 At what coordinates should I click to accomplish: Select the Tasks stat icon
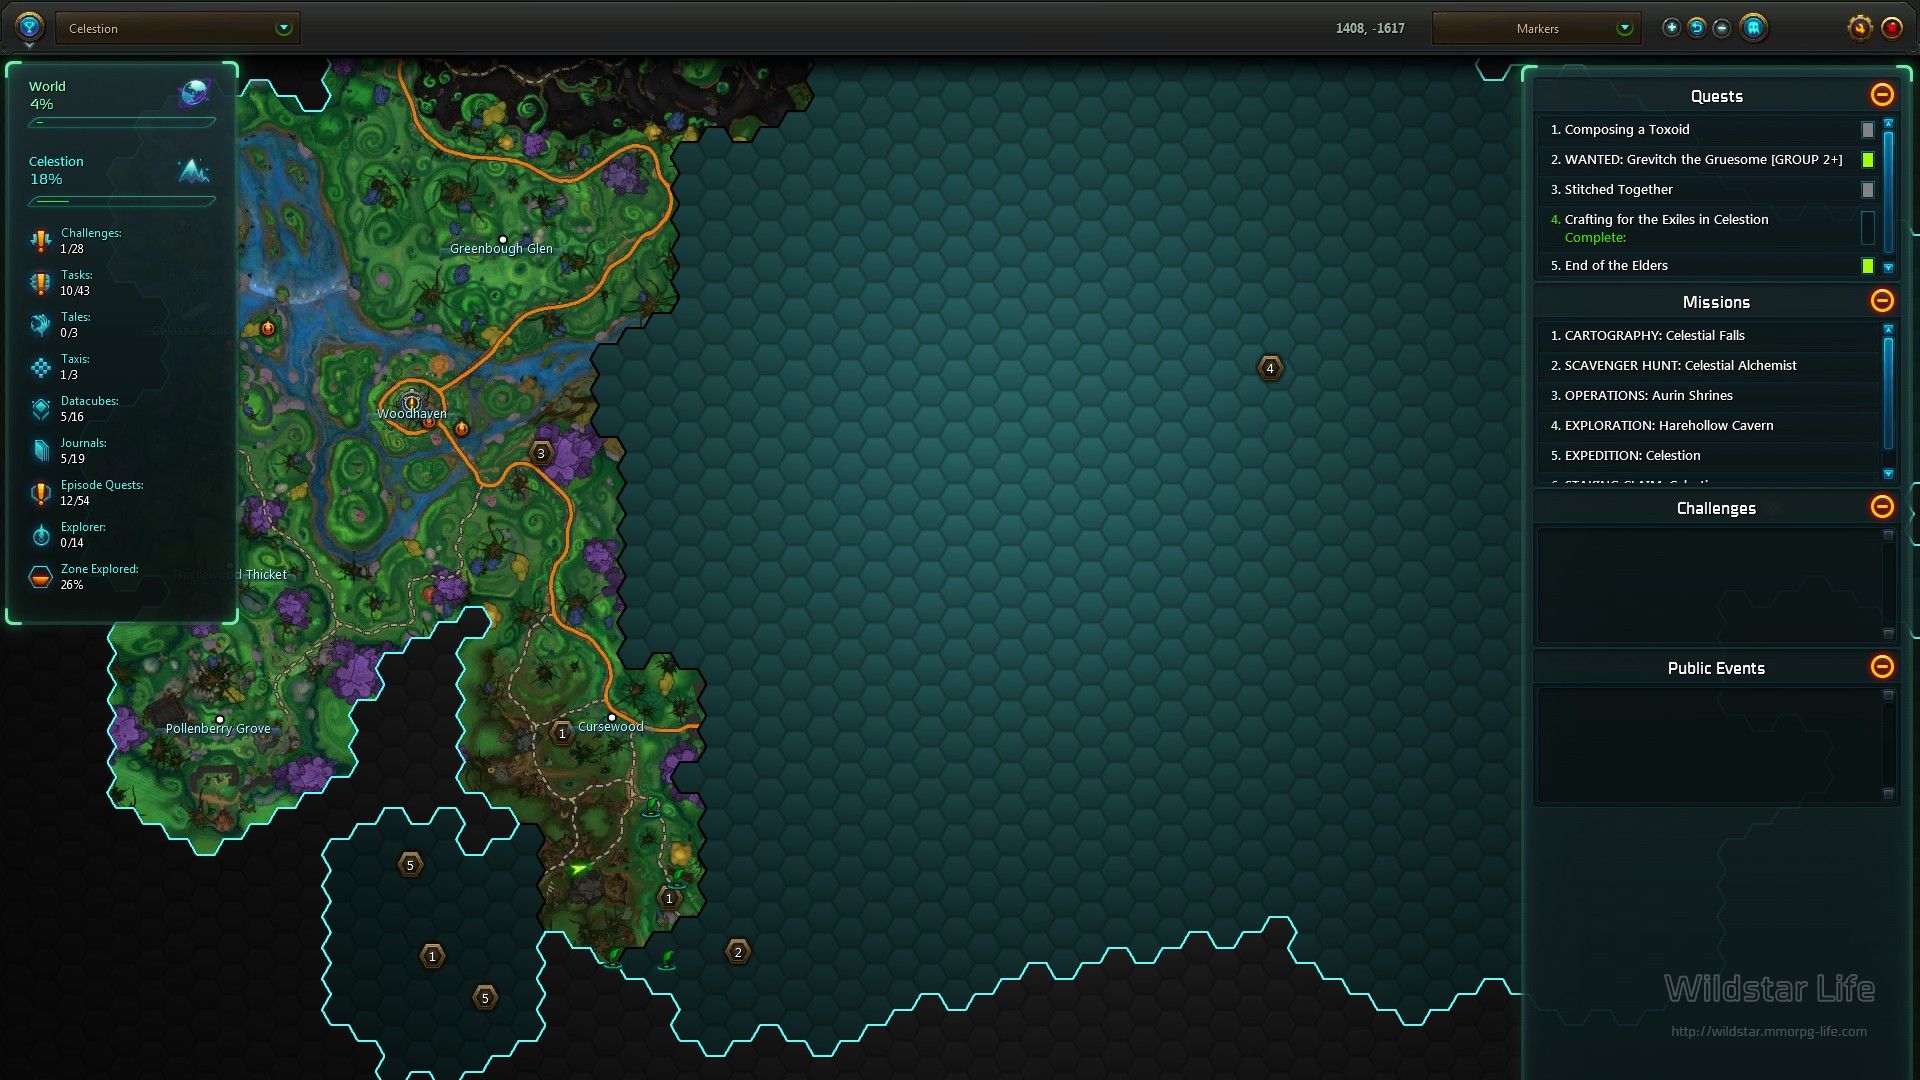click(40, 283)
